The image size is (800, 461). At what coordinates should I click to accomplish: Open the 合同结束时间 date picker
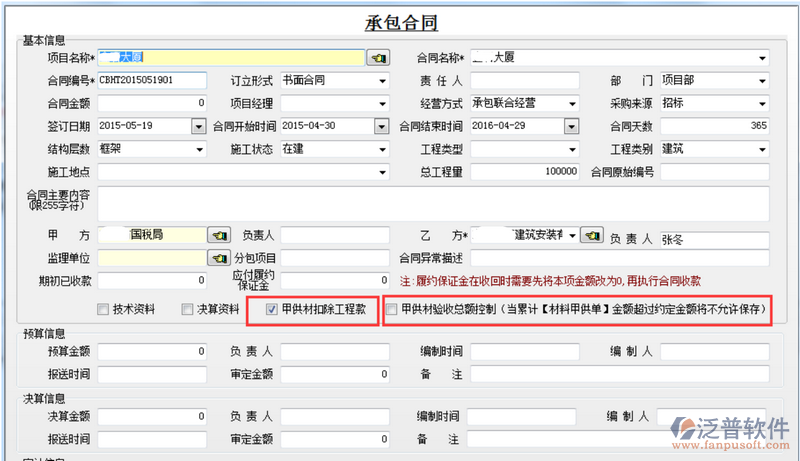click(x=571, y=126)
